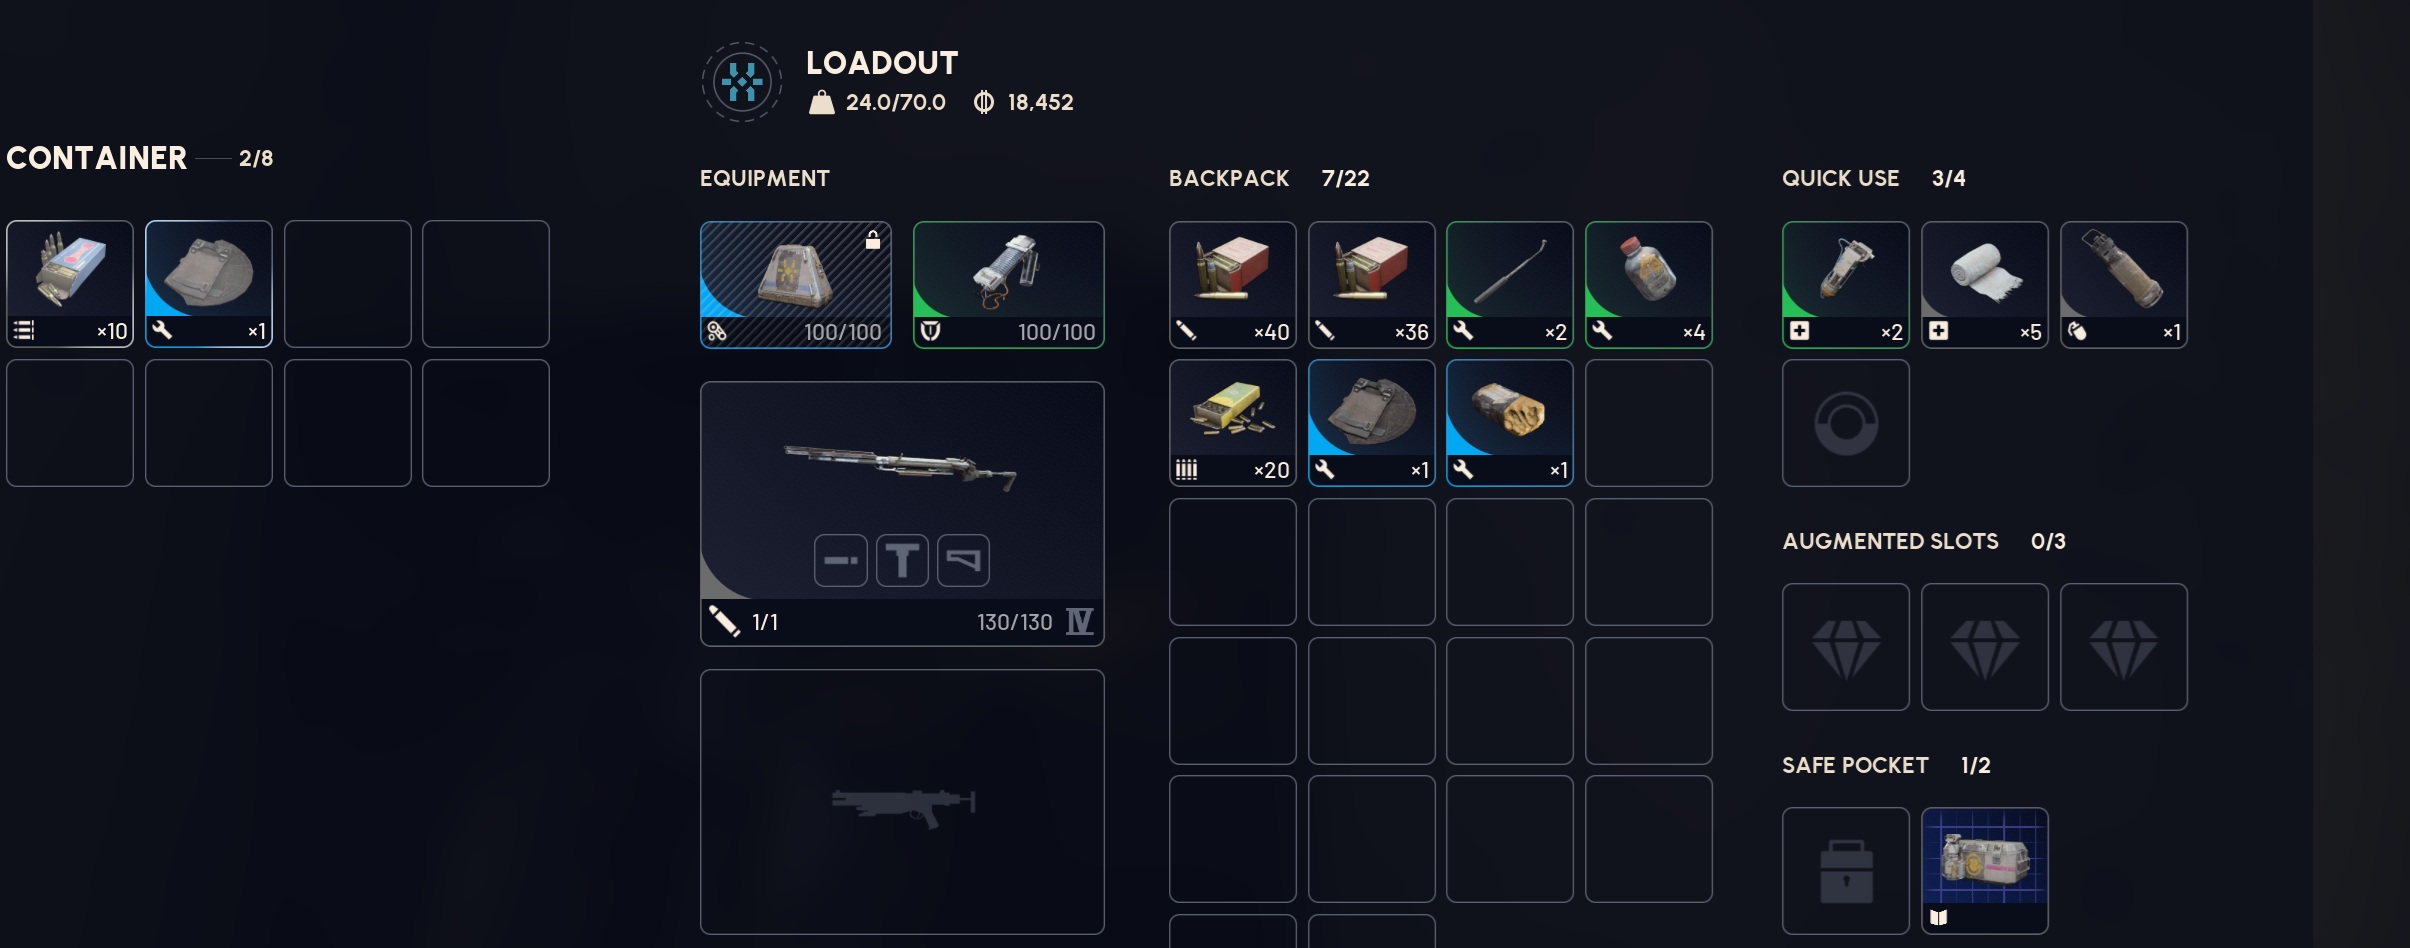The height and width of the screenshot is (948, 2410).
Task: Click the empty secondary weapon slot
Action: point(902,802)
